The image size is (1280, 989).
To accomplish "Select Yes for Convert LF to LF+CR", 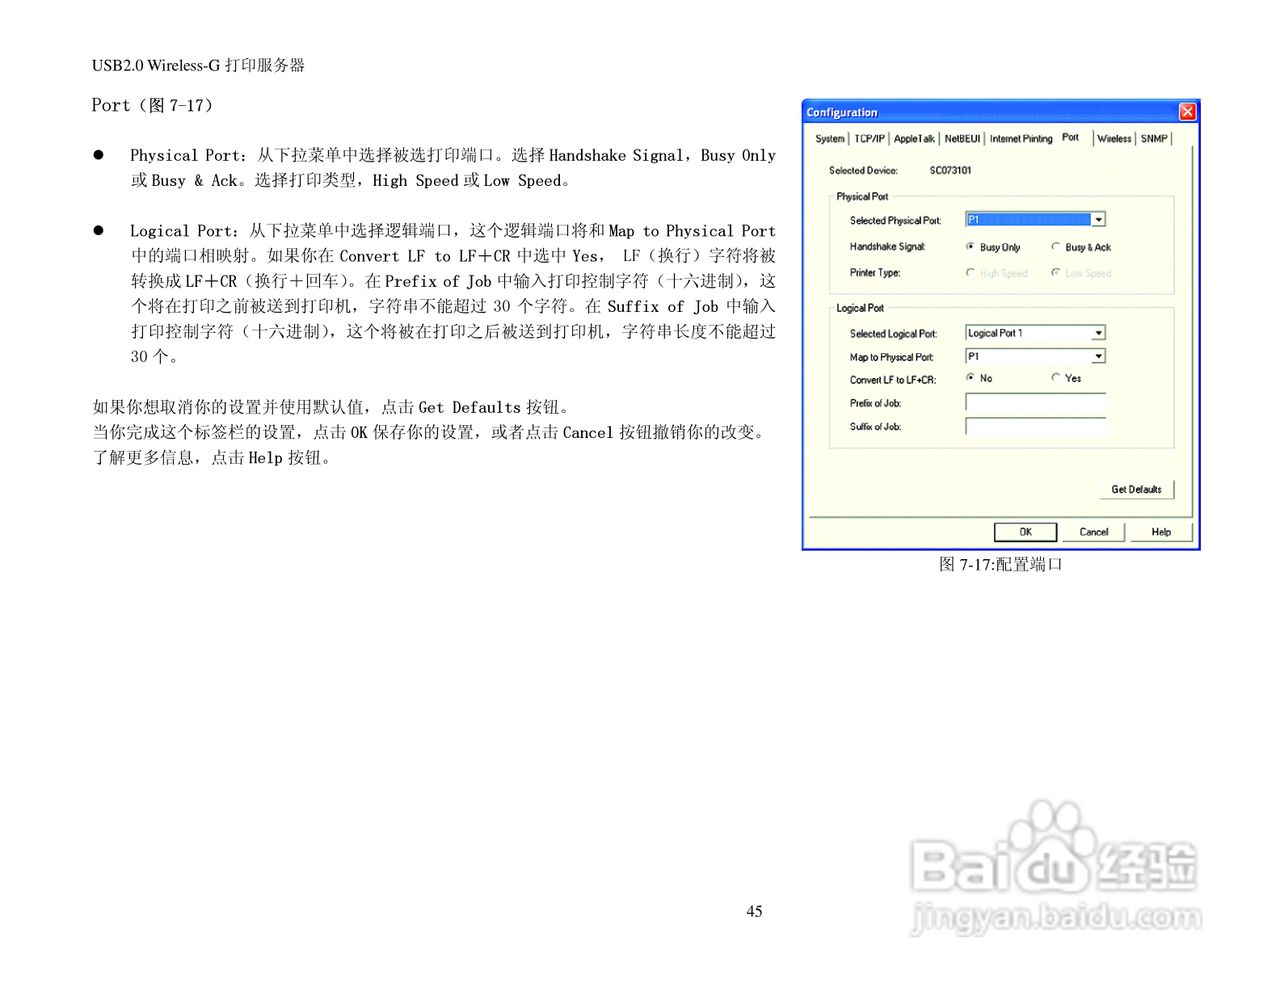I will [1056, 378].
